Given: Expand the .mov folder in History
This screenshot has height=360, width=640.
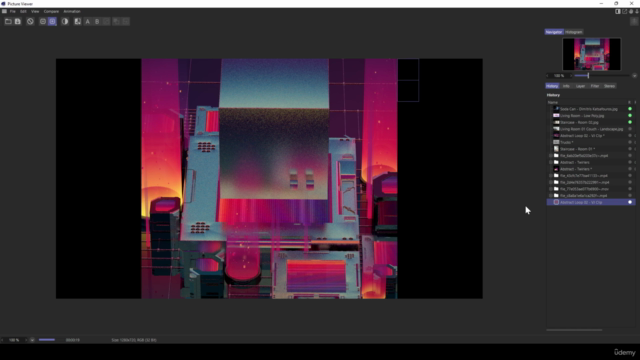Looking at the screenshot, I should 551,189.
